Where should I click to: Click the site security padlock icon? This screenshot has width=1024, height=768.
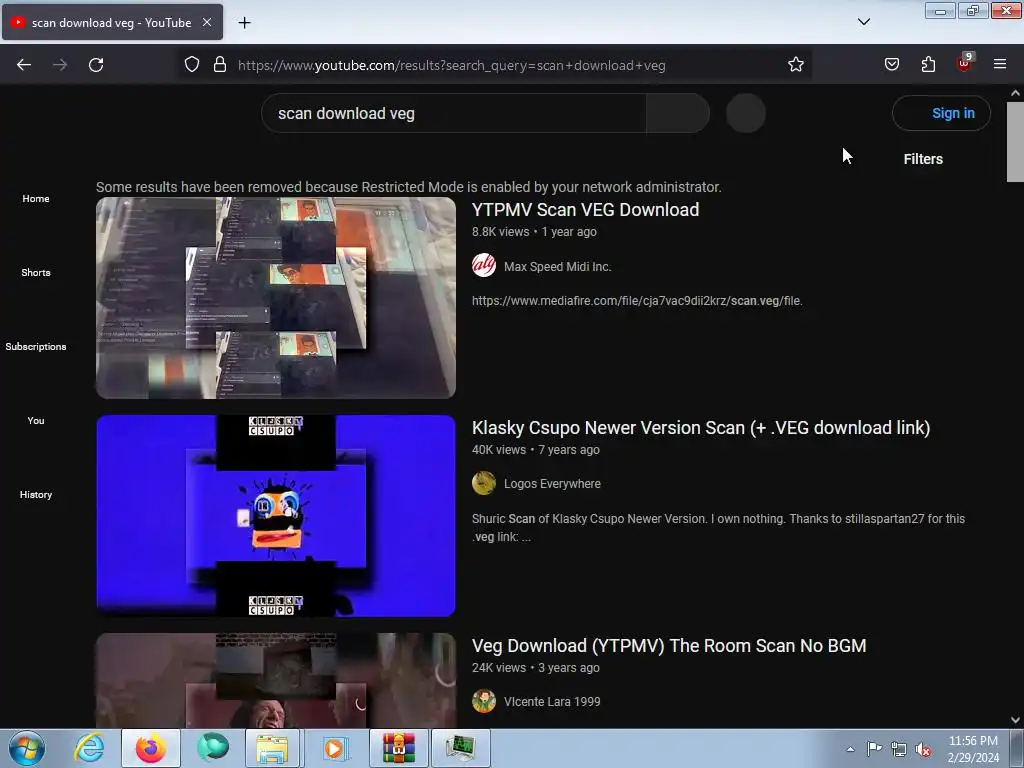pos(220,65)
